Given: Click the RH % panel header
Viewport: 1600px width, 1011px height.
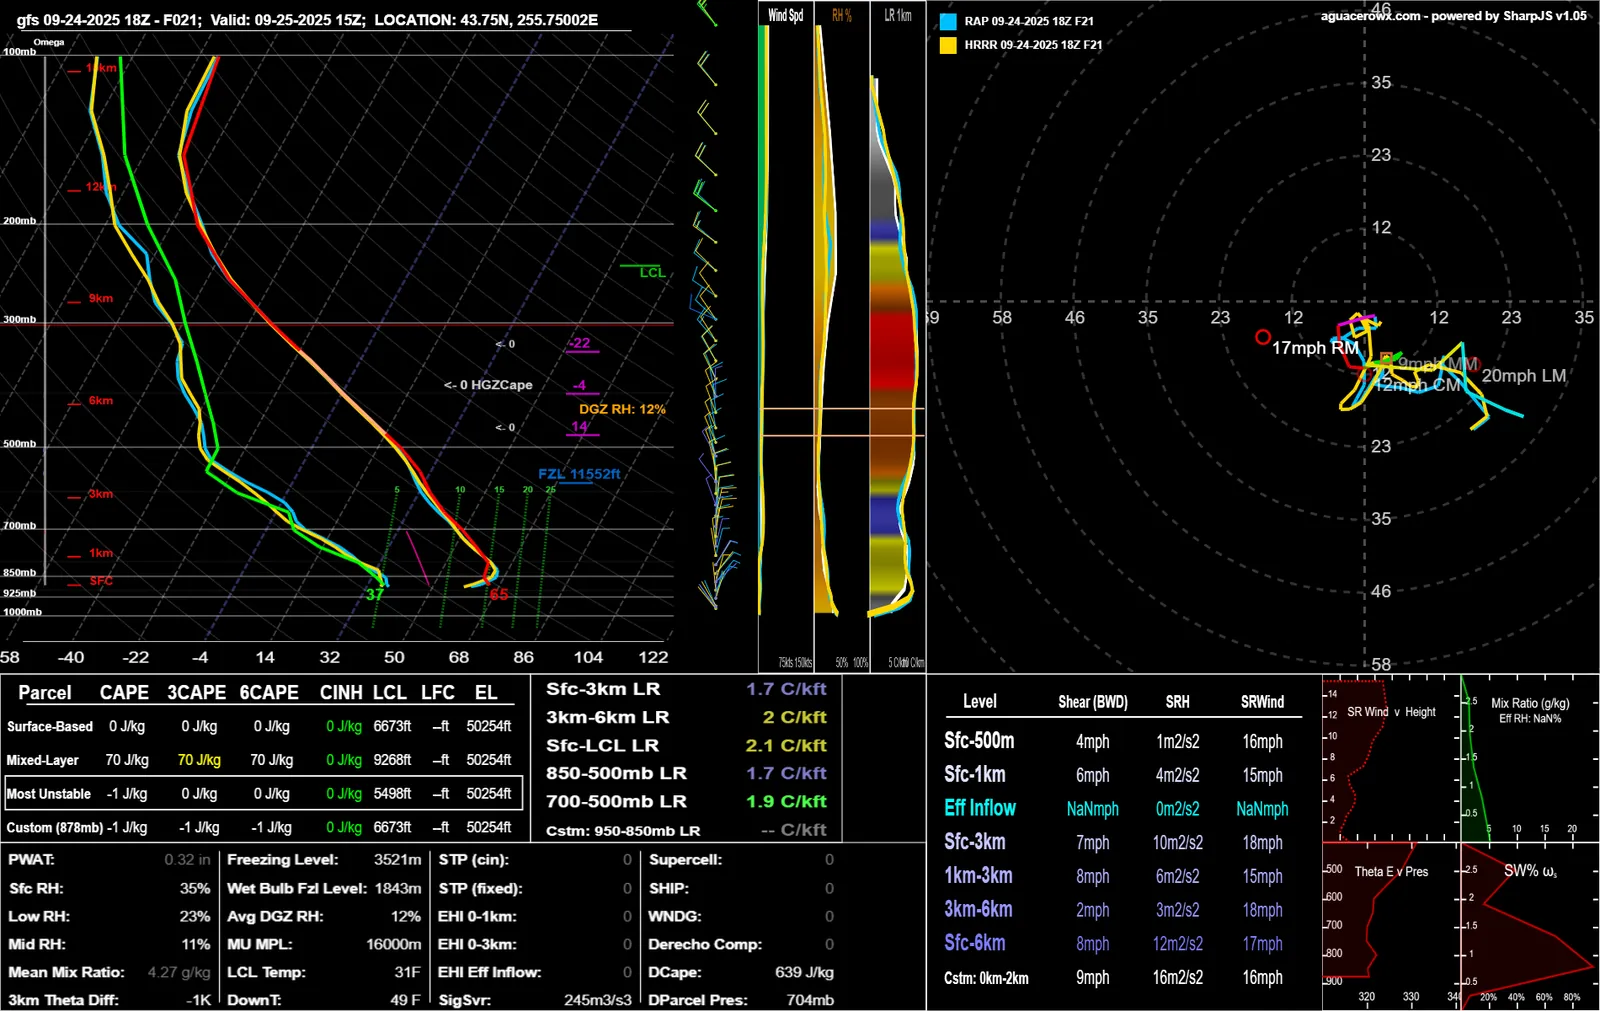Looking at the screenshot, I should [841, 15].
